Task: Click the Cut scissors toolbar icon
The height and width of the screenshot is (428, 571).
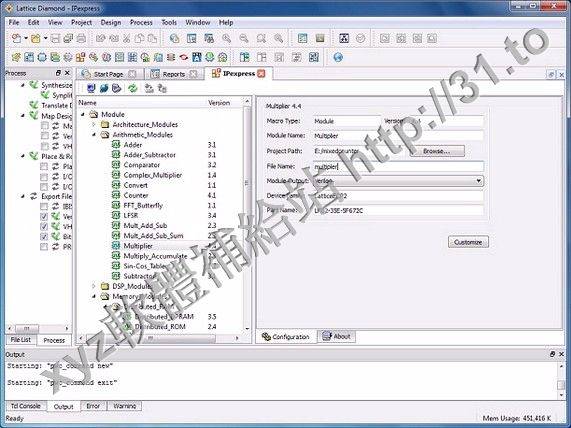Action: point(126,38)
